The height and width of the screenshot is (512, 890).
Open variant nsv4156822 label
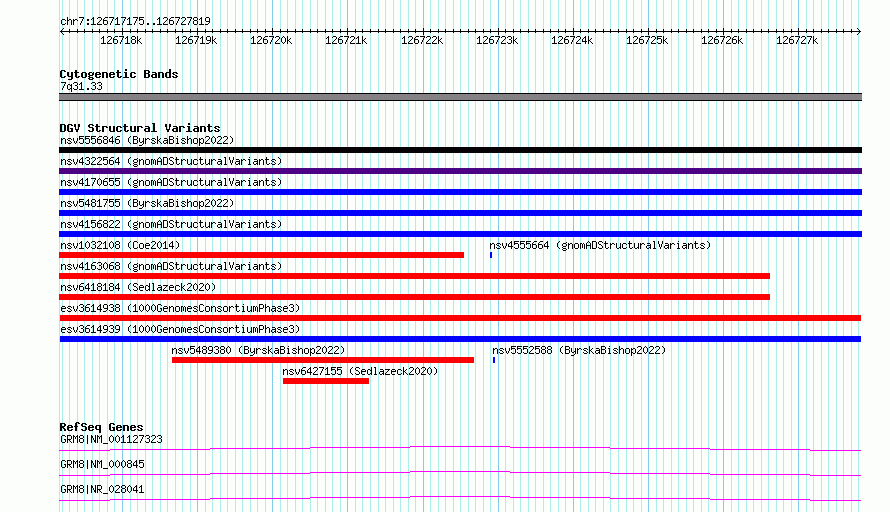pyautogui.click(x=171, y=224)
